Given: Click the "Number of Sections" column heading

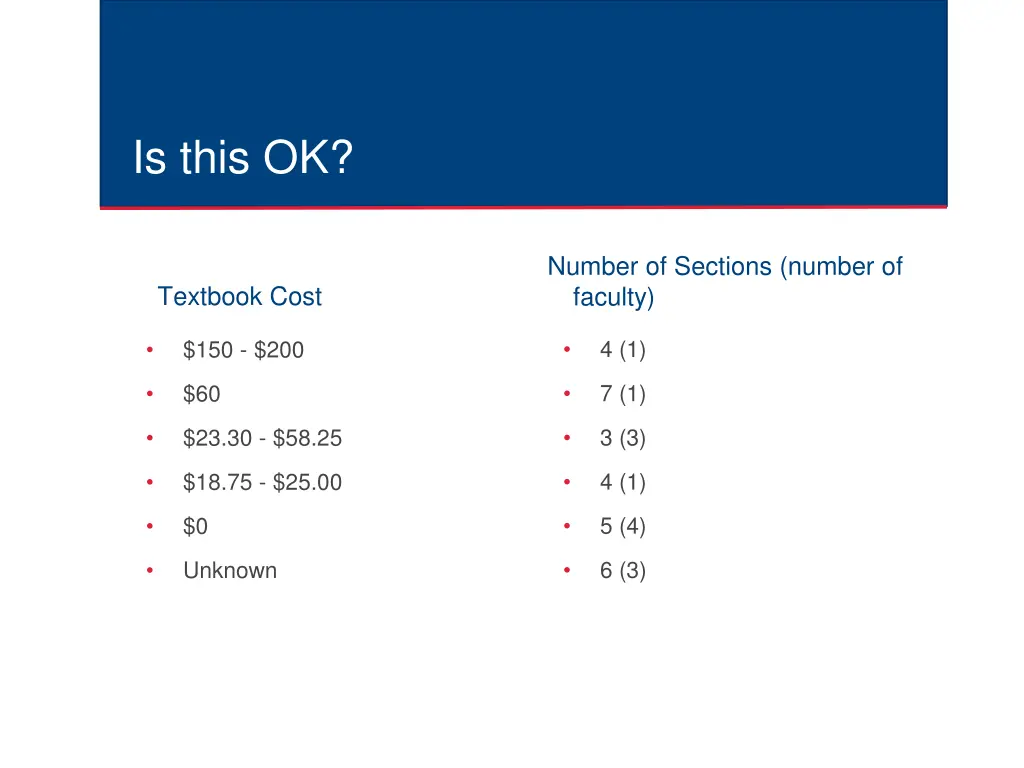Looking at the screenshot, I should [x=724, y=281].
